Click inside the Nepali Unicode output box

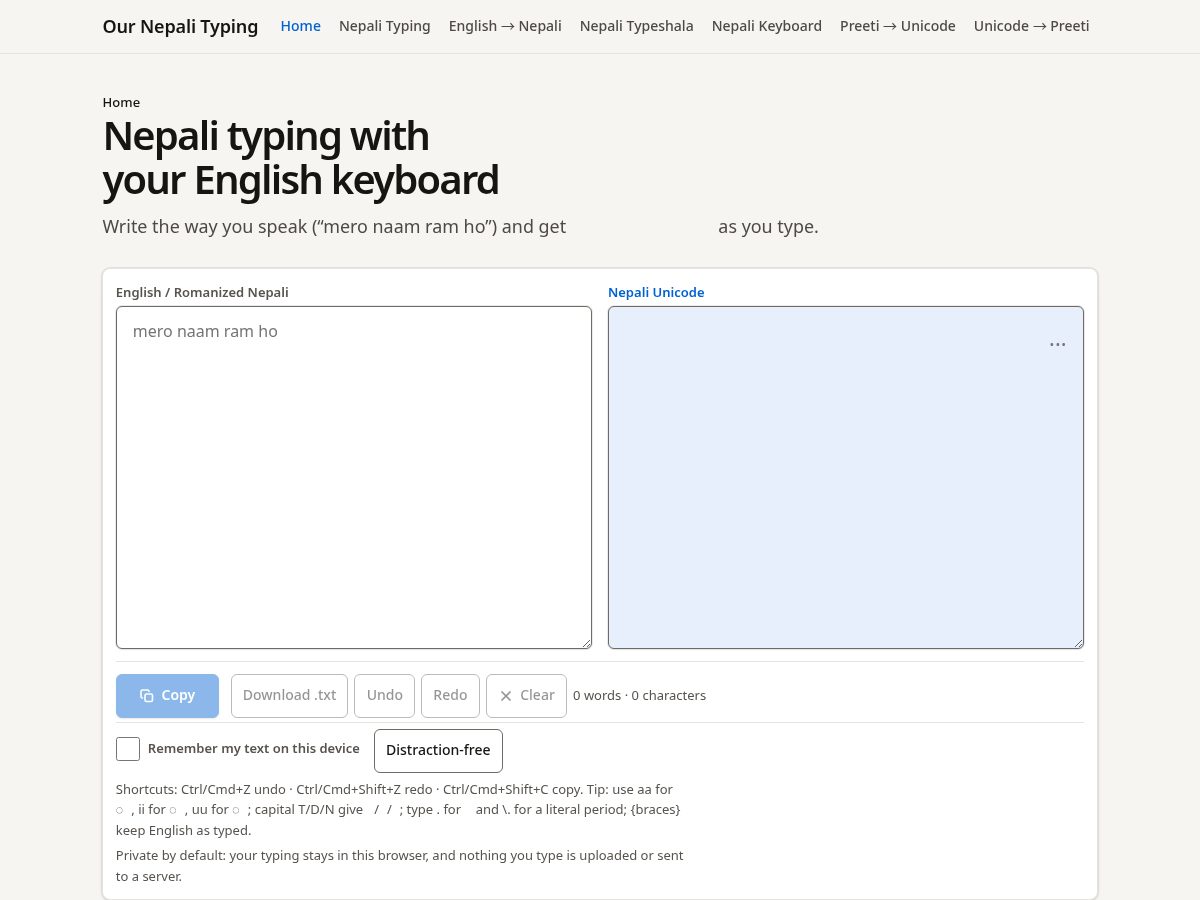click(846, 477)
